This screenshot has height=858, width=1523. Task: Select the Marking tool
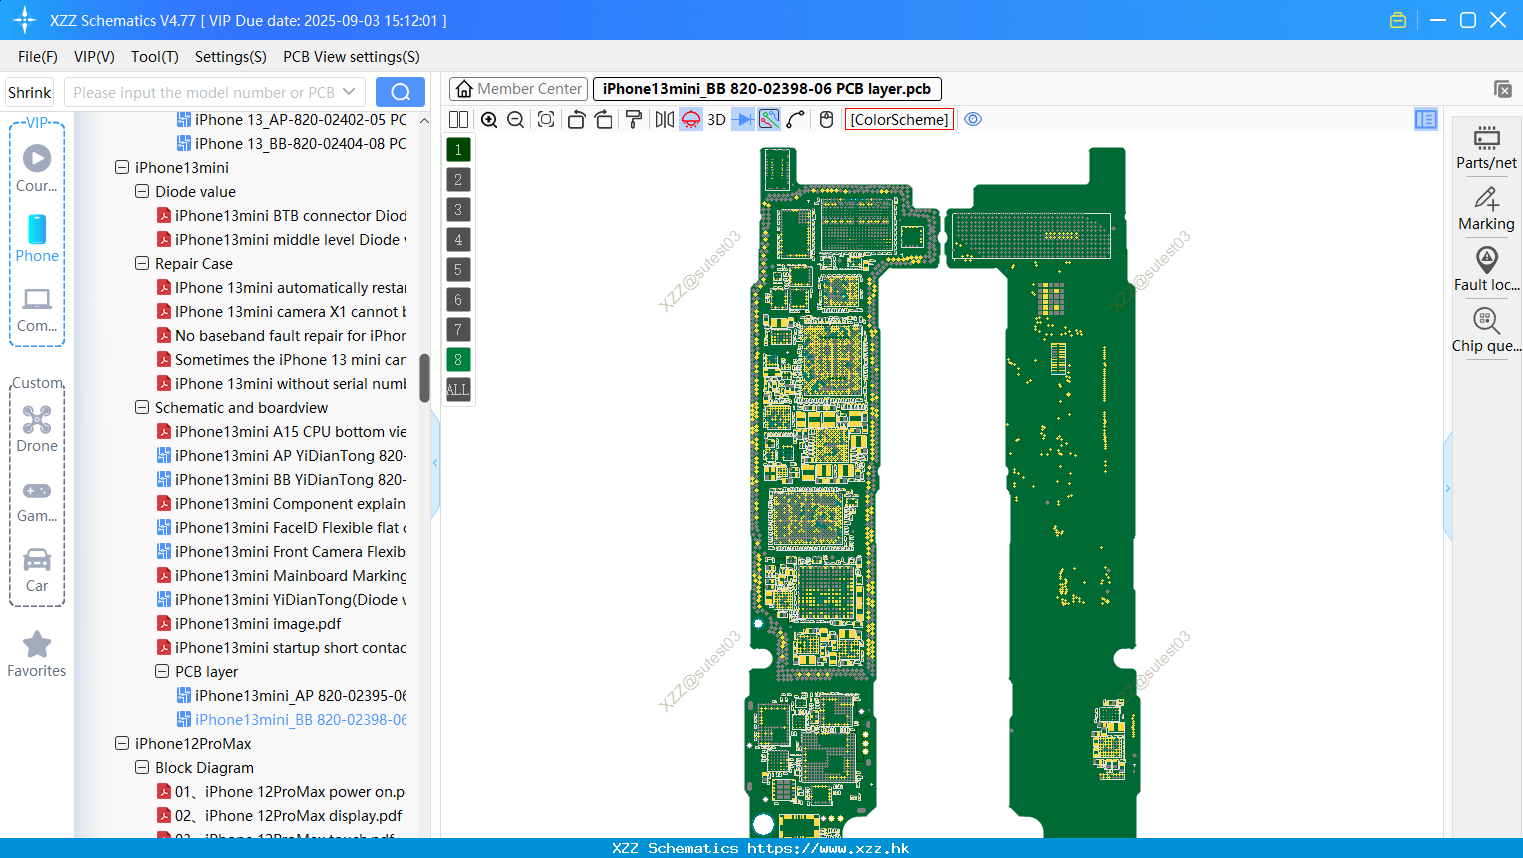coord(1486,209)
